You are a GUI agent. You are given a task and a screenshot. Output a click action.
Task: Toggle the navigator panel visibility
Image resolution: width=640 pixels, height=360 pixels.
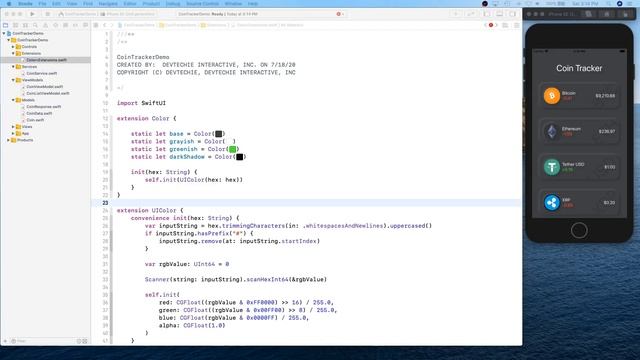click(487, 14)
